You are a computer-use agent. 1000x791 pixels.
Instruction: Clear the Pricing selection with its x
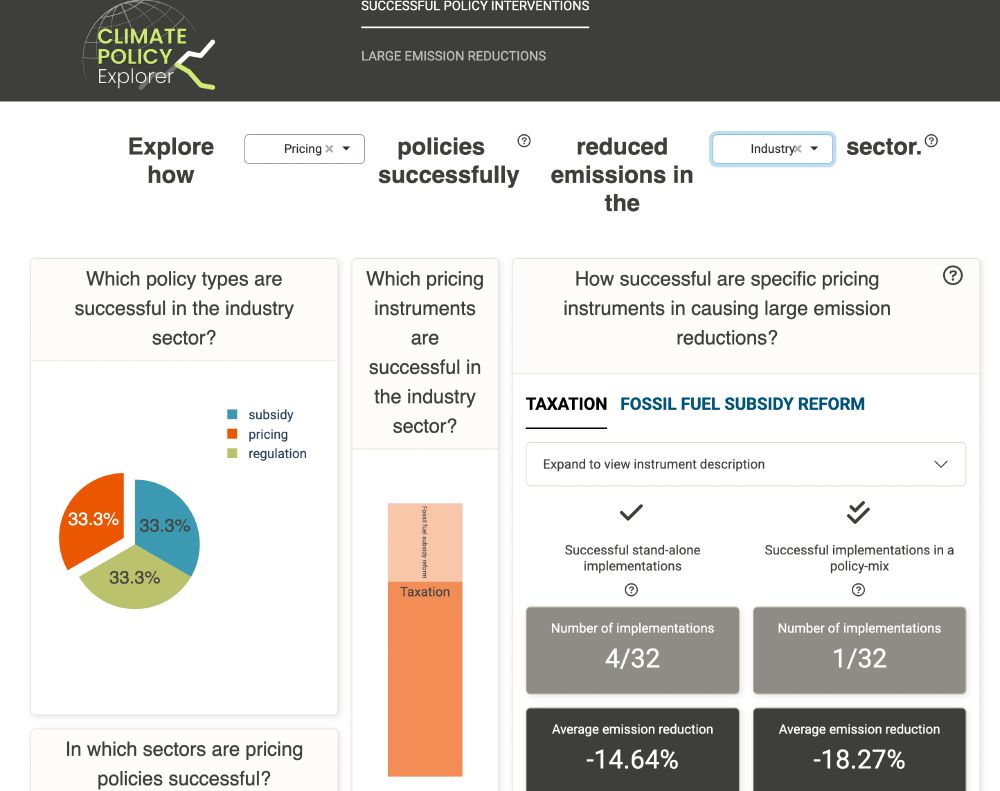click(x=329, y=149)
